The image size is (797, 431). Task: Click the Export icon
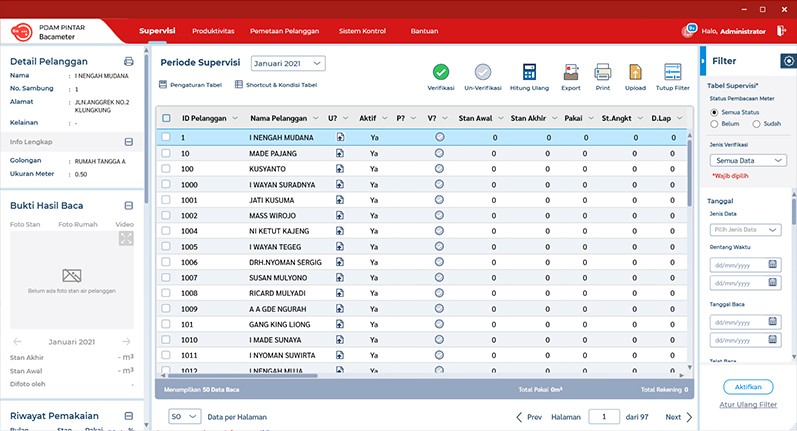[x=570, y=72]
